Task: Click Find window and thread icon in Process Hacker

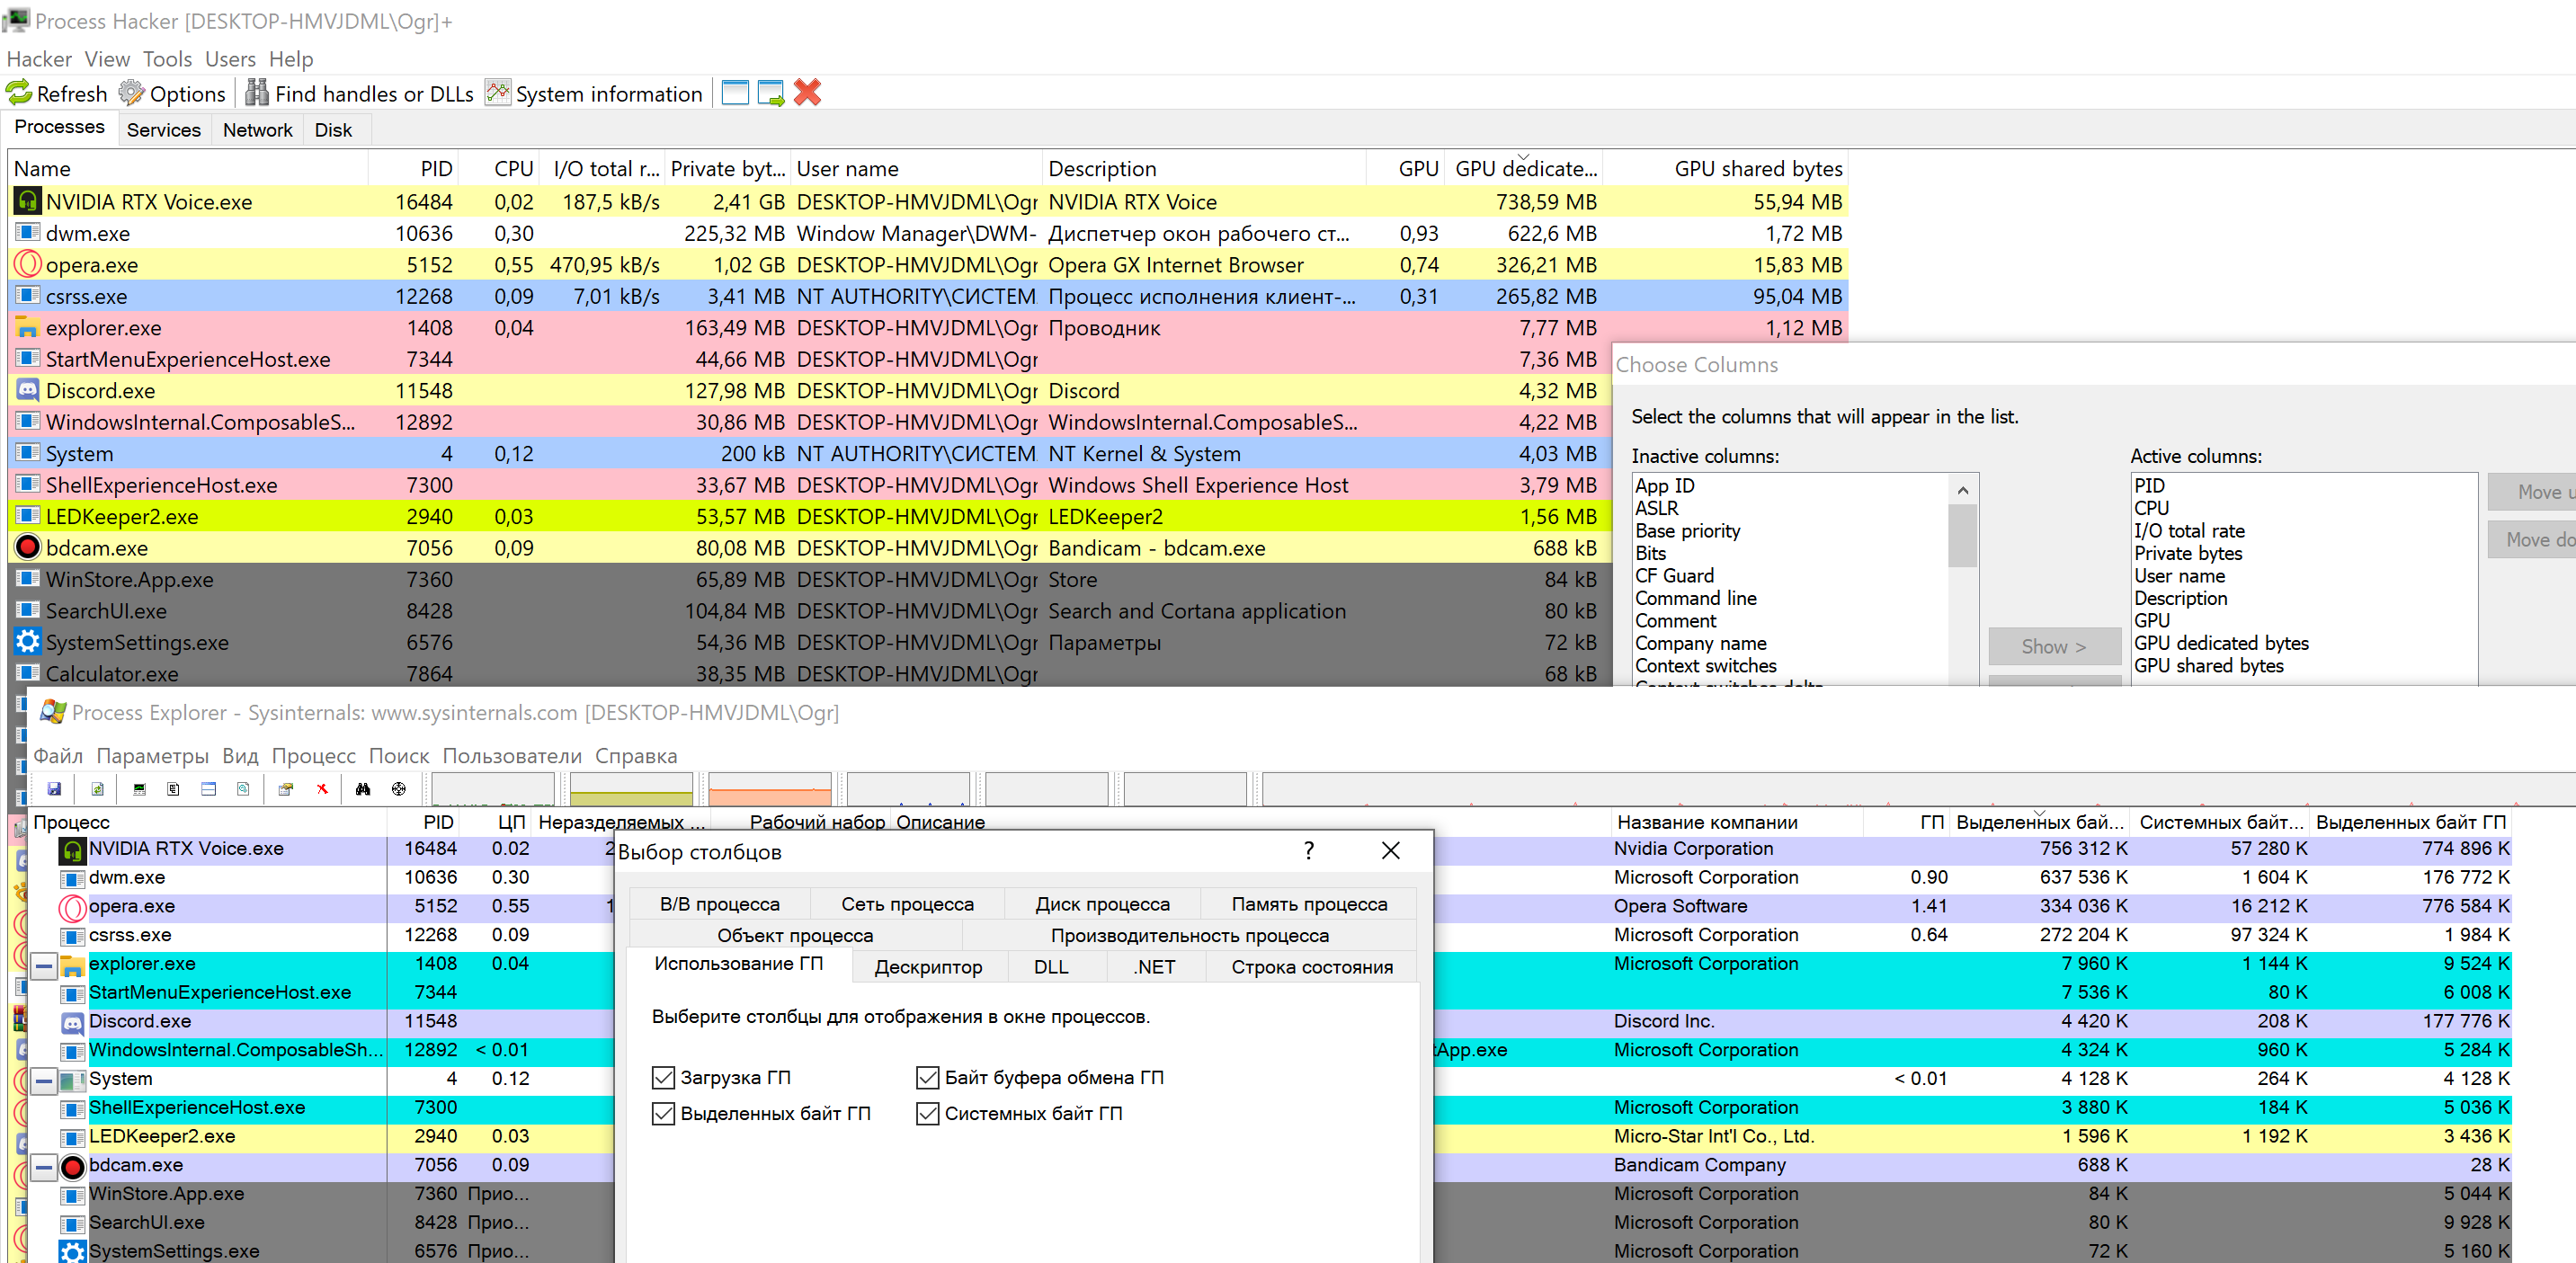Action: (771, 93)
